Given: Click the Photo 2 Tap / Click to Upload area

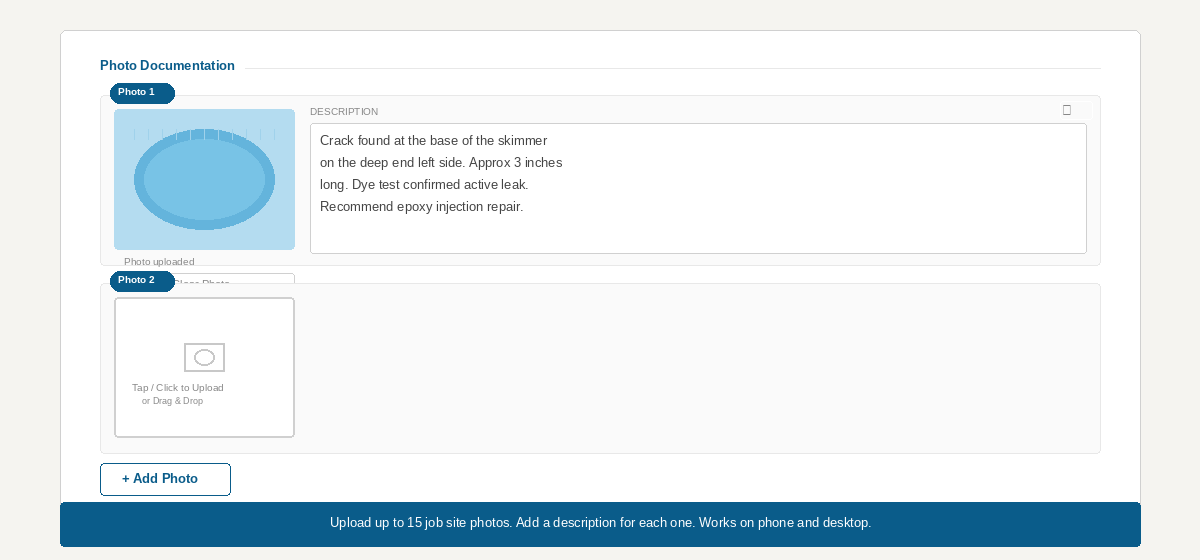Looking at the screenshot, I should tap(204, 367).
